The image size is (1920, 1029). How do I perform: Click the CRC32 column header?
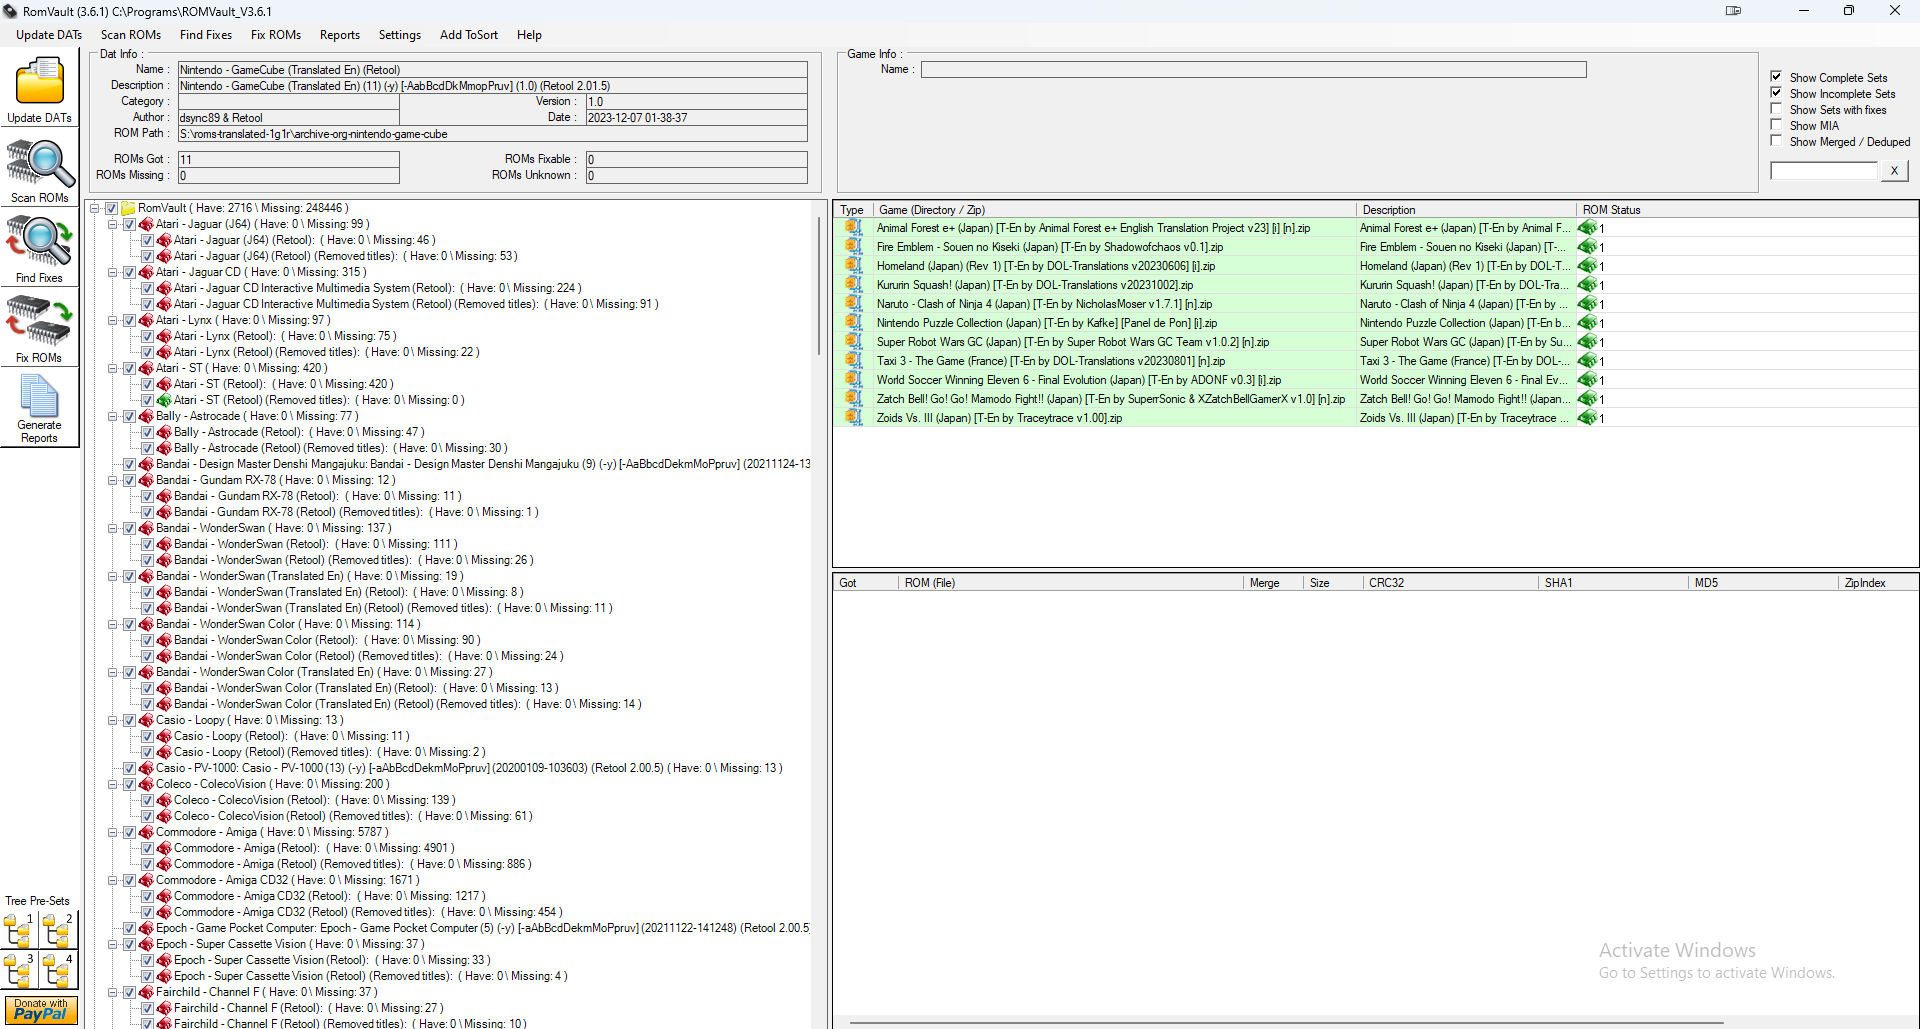[1450, 583]
